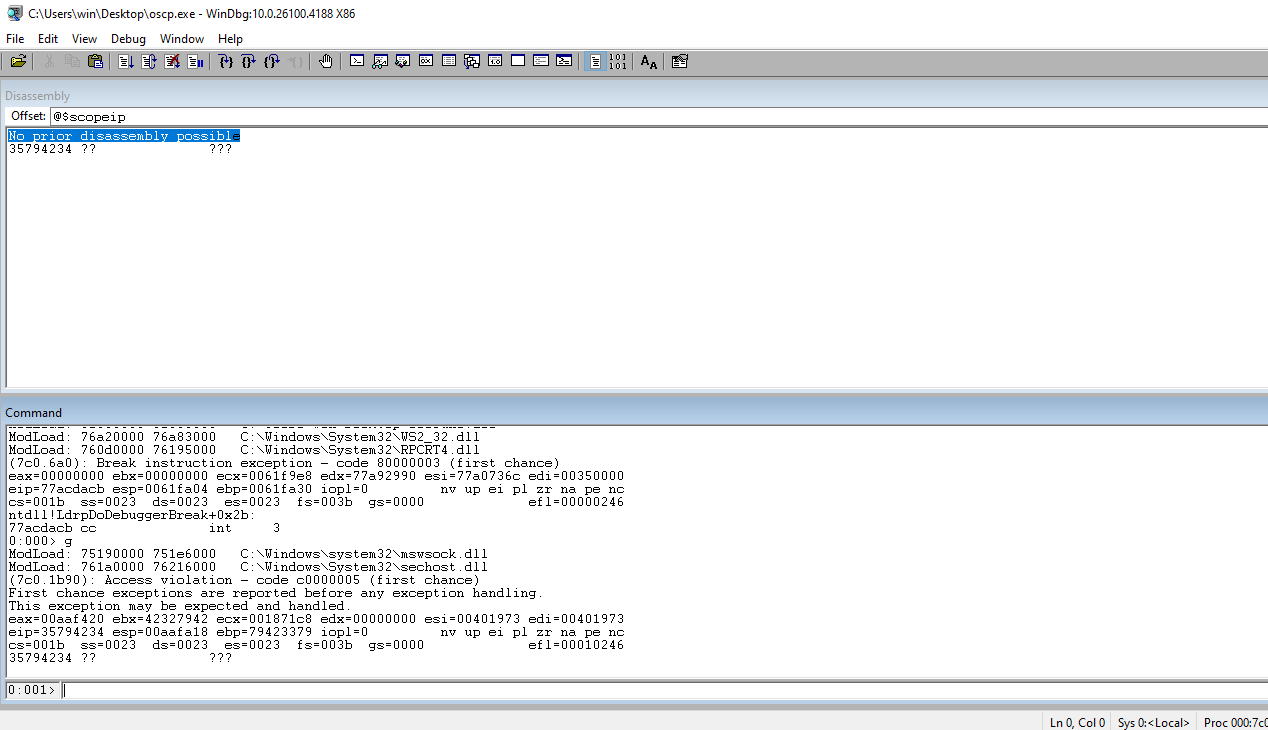Click the Restart debugging toolbar icon
The width and height of the screenshot is (1268, 730).
149,62
